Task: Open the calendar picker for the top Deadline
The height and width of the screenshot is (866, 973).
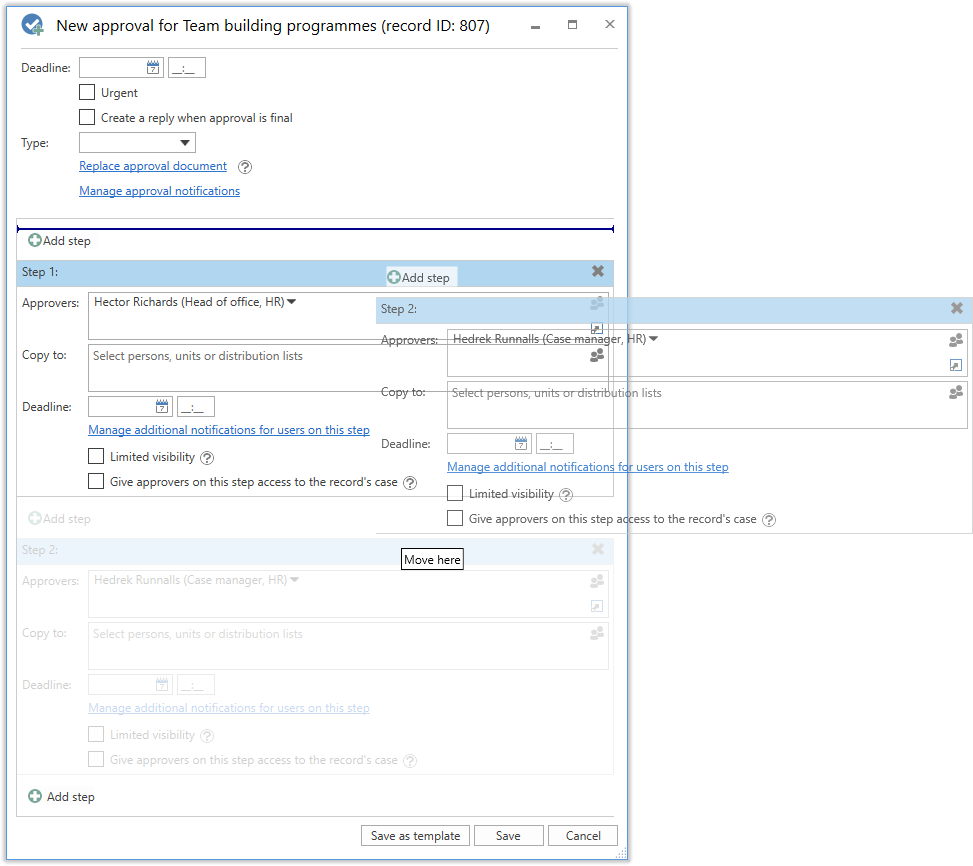Action: 153,68
